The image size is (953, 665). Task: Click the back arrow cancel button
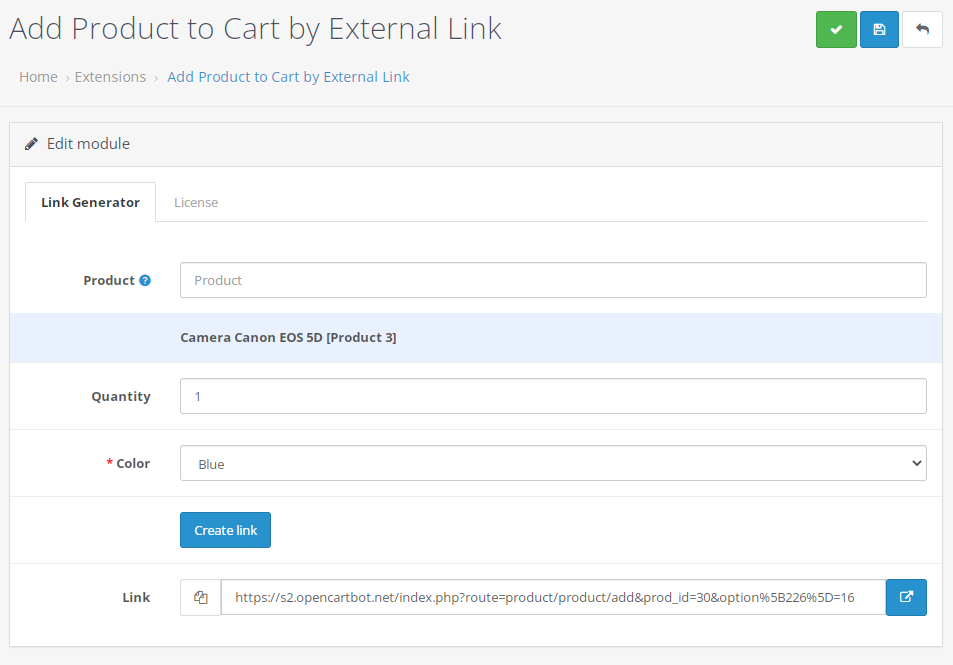922,30
